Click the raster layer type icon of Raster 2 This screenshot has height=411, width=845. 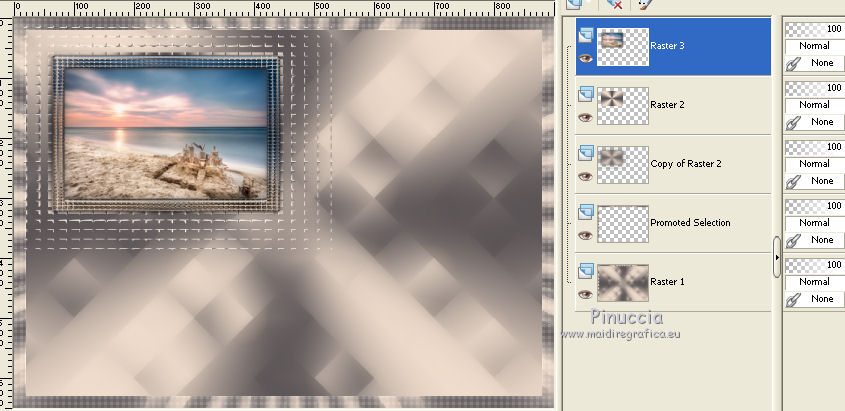pos(586,94)
